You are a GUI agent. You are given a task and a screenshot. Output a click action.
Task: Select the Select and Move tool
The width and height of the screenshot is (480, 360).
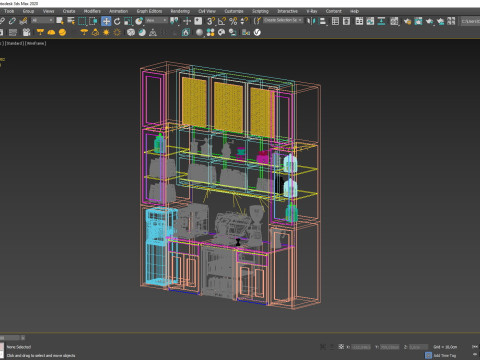point(106,21)
